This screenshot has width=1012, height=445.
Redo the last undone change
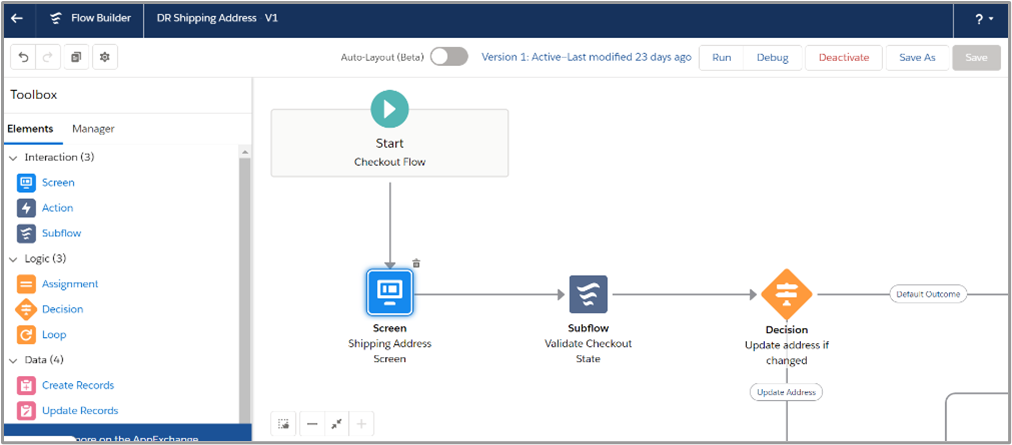(x=47, y=57)
